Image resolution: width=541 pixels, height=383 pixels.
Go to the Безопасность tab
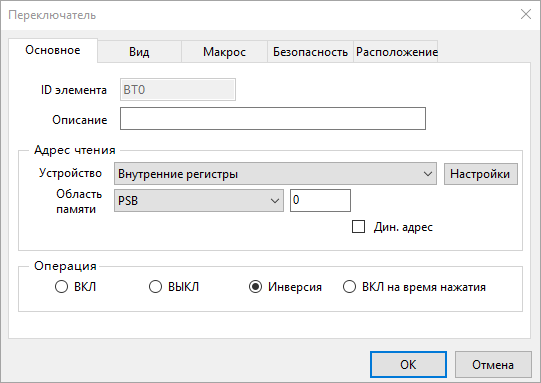pos(310,52)
